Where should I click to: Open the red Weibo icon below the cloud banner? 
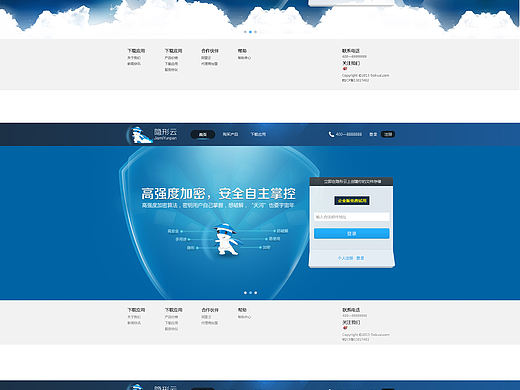[x=345, y=69]
